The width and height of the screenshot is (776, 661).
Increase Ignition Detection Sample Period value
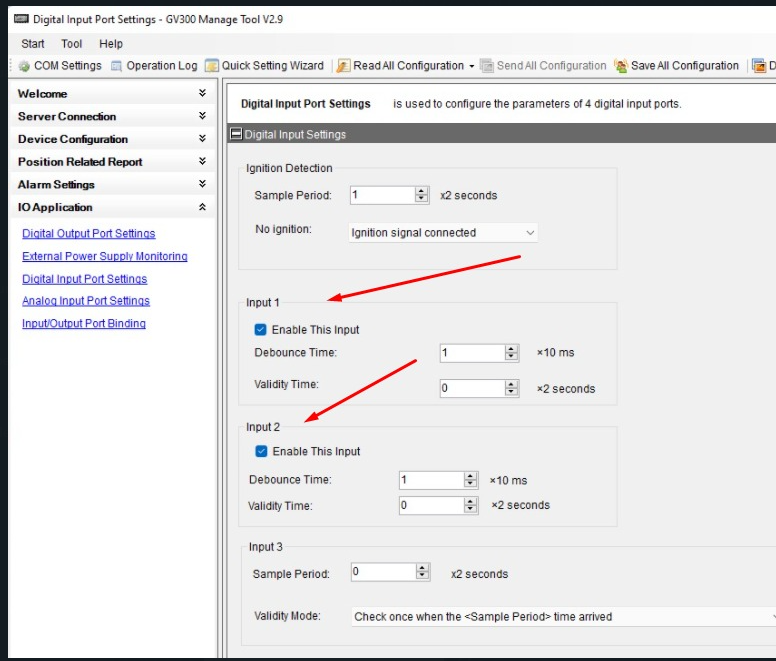click(x=422, y=191)
